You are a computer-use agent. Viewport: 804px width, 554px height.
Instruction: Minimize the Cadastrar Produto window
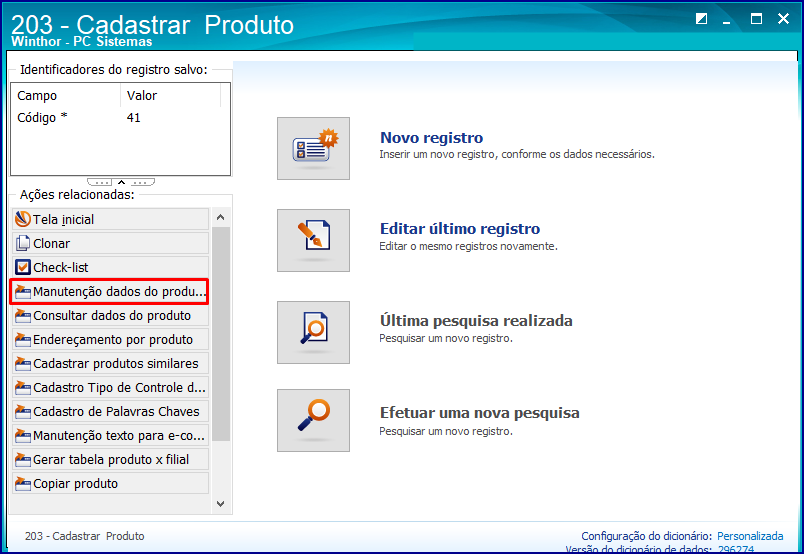pyautogui.click(x=726, y=21)
